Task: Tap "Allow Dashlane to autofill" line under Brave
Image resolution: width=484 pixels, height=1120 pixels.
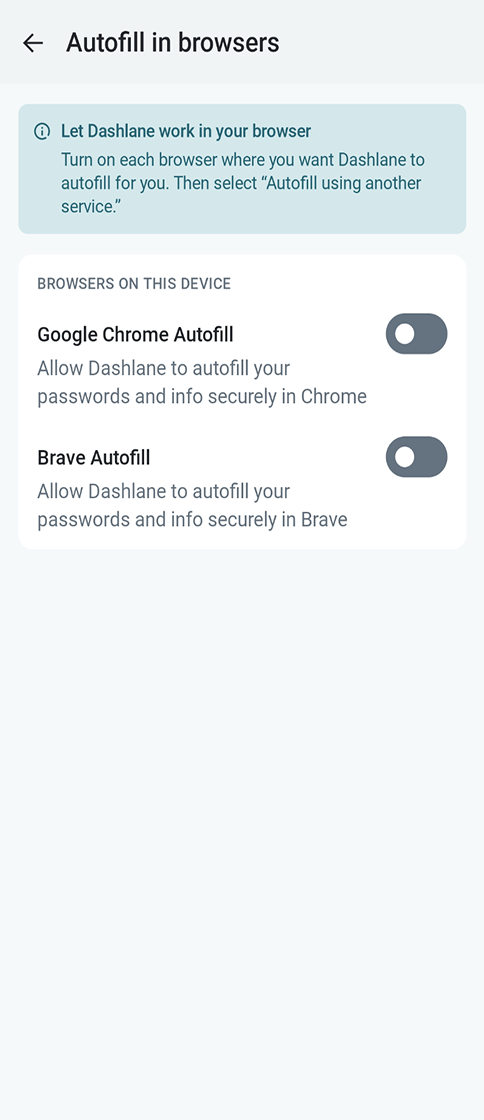Action: [x=163, y=492]
